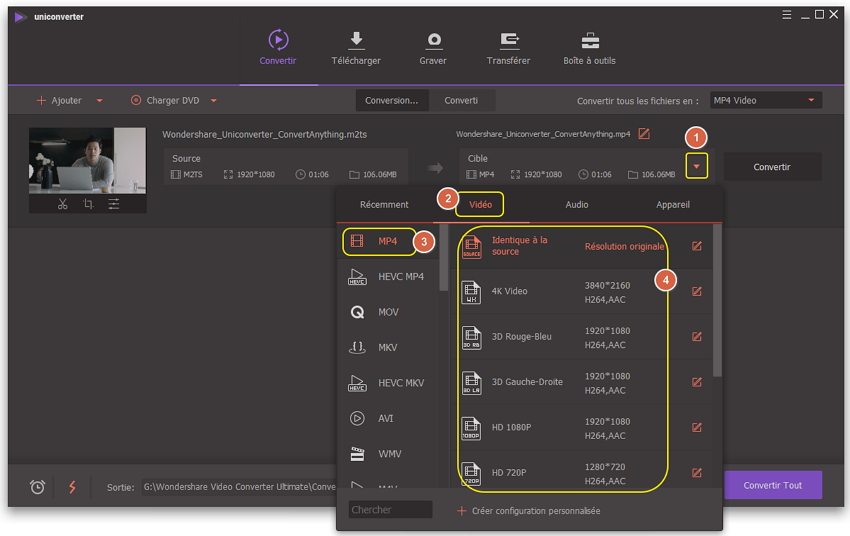The image size is (850, 536).
Task: Click Créer configuration personnalisée
Action: [x=529, y=511]
